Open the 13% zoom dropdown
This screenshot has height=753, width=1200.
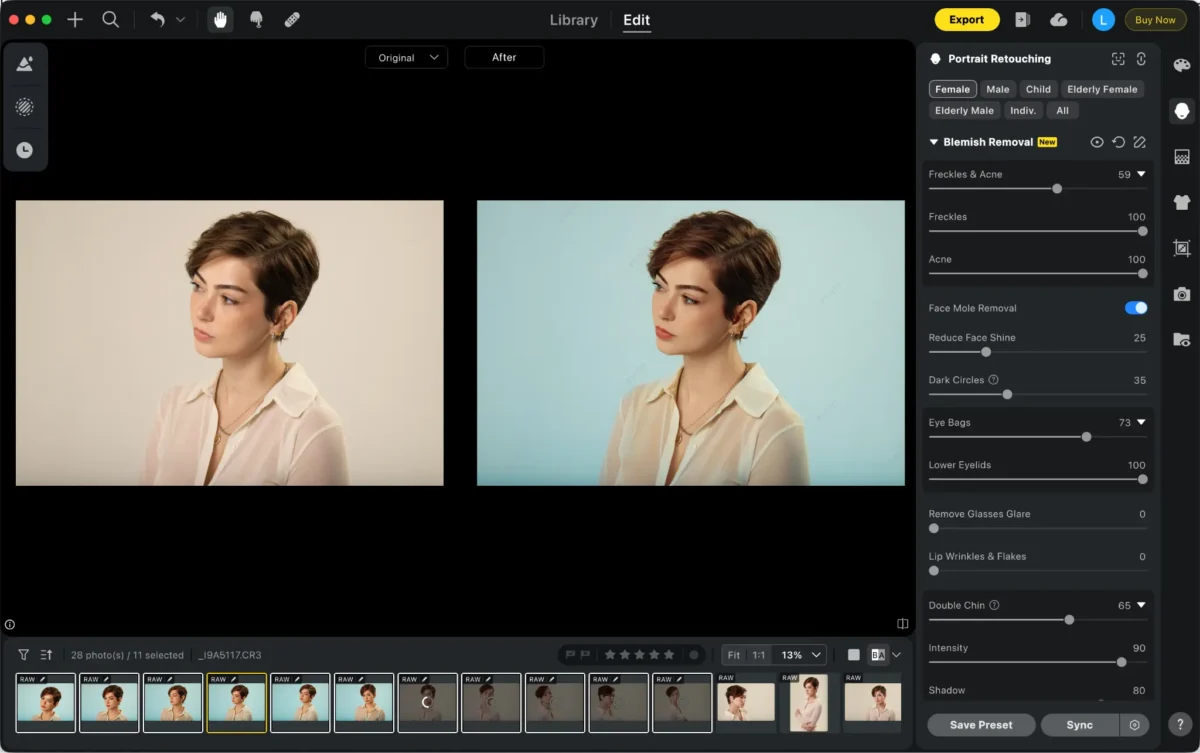click(800, 655)
